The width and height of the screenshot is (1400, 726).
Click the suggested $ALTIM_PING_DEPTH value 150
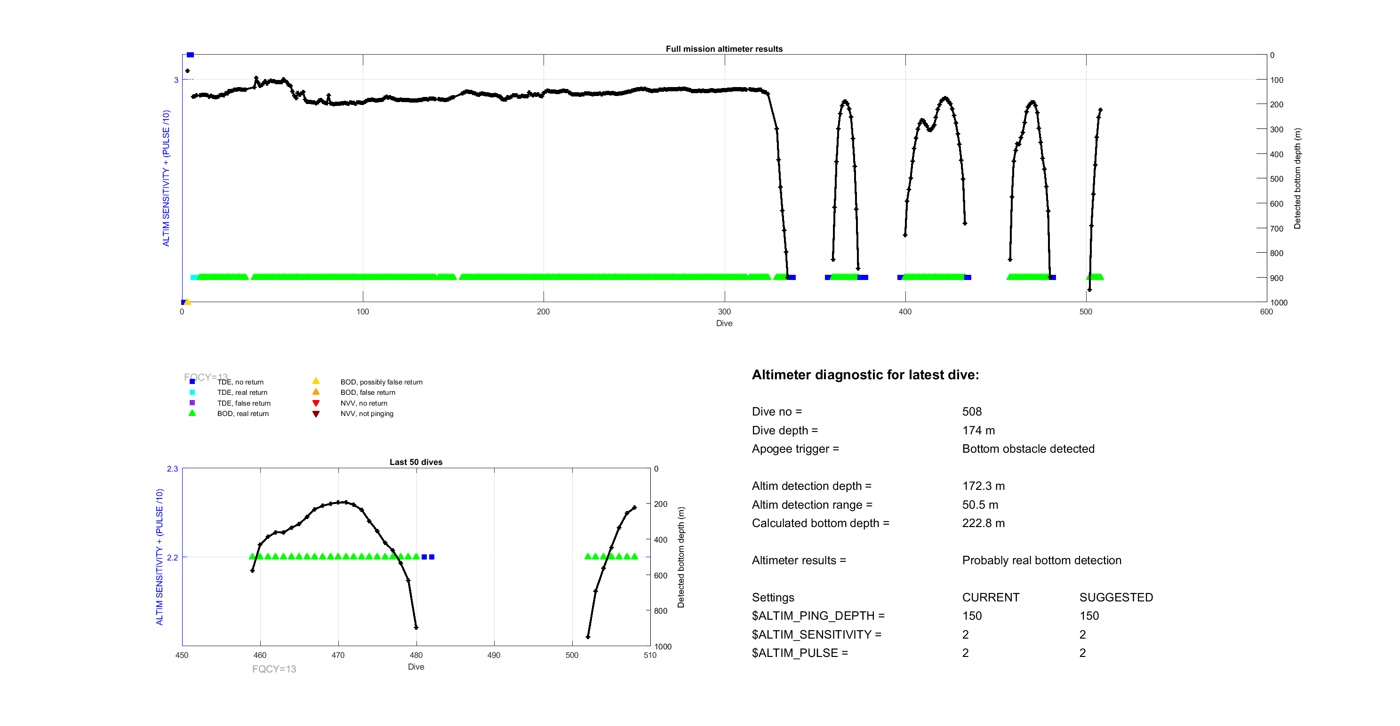coord(1090,616)
